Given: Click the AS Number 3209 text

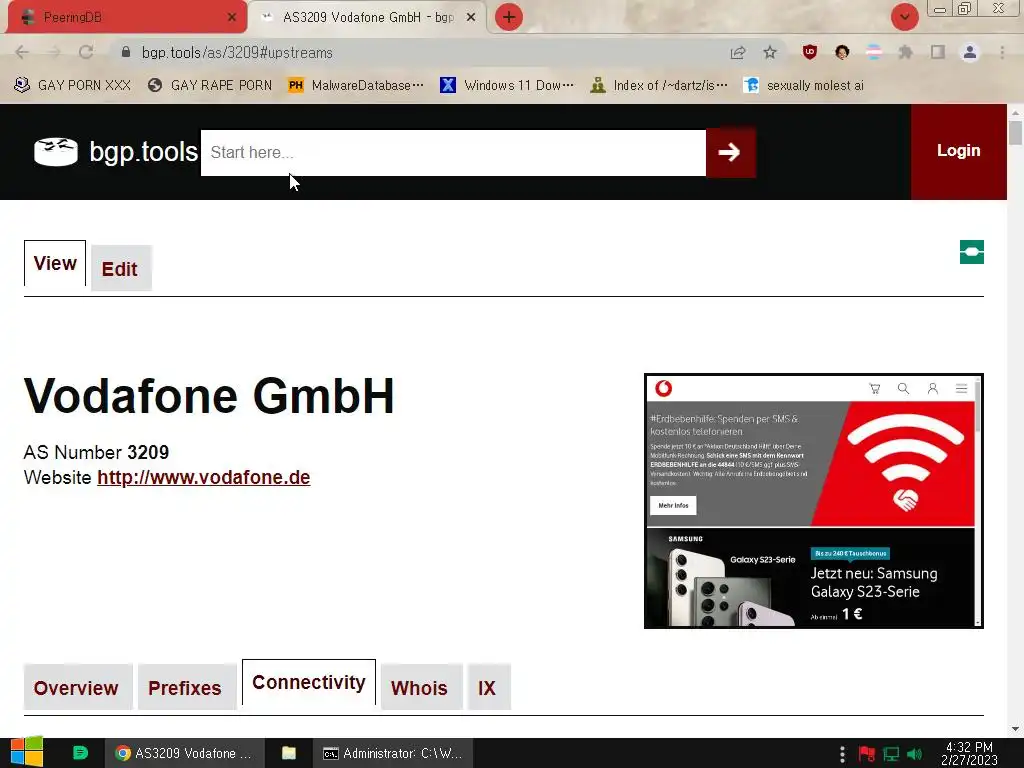Looking at the screenshot, I should click(x=97, y=452).
